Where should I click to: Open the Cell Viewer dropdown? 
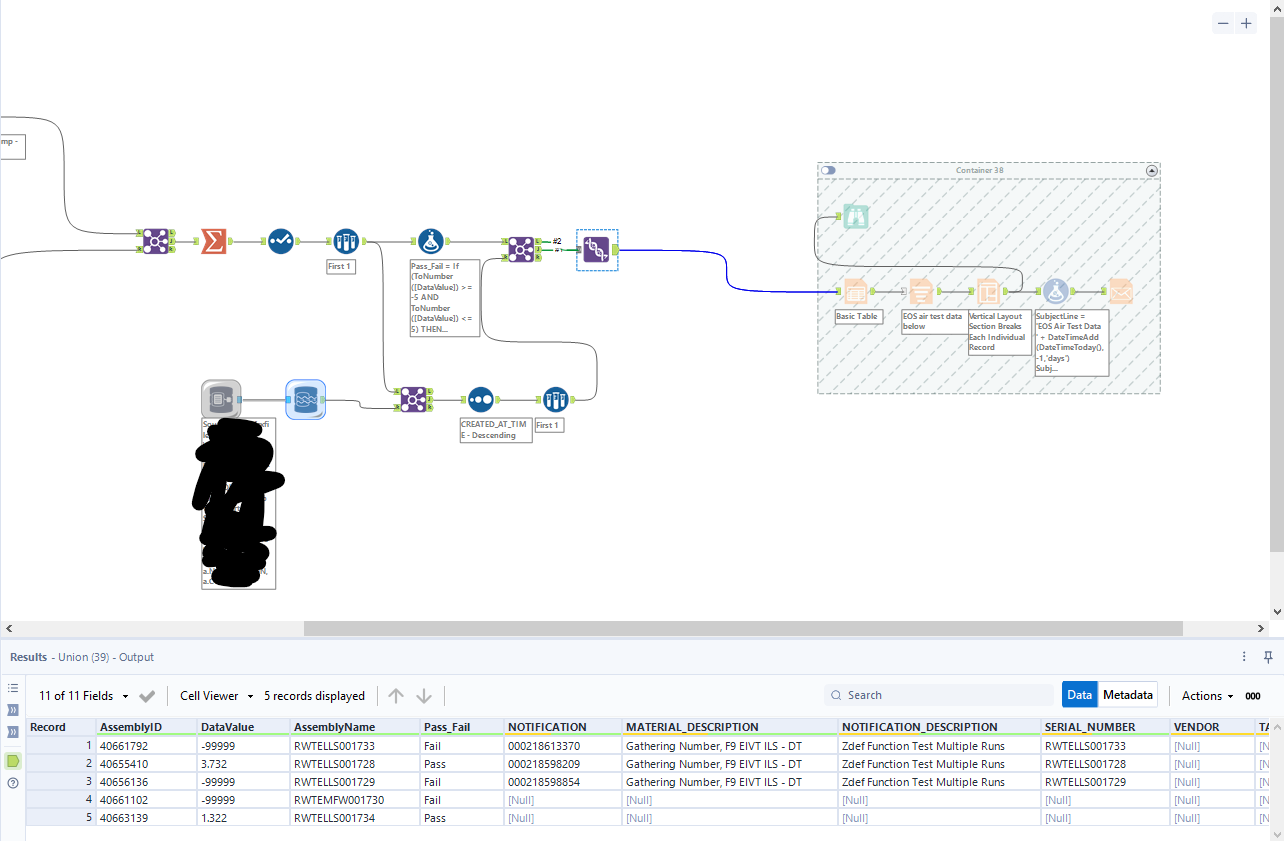(x=215, y=695)
